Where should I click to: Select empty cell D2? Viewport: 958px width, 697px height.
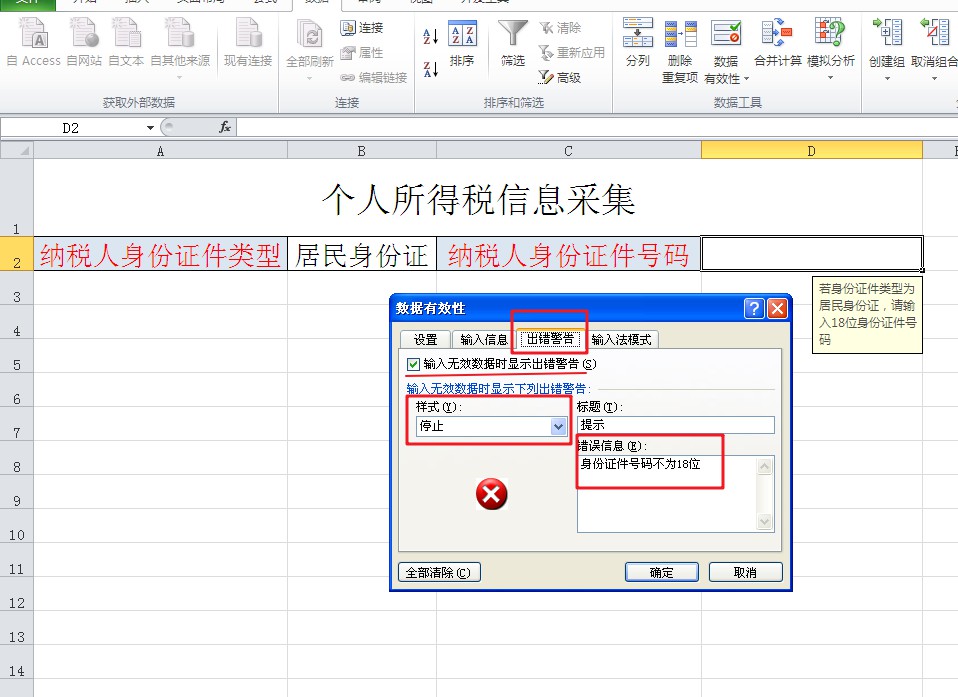point(811,254)
